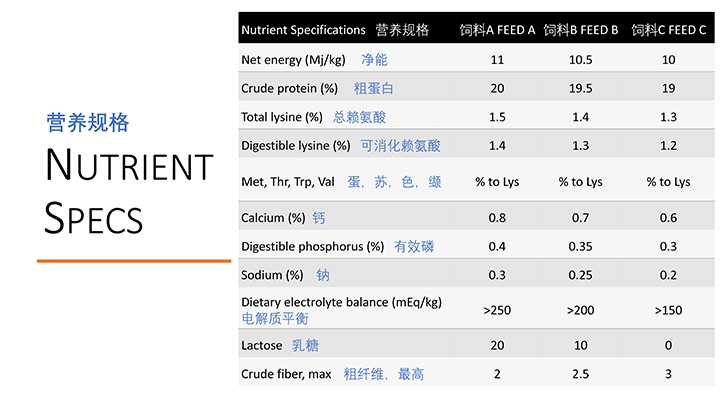Click the FEED B column header

tap(581, 30)
